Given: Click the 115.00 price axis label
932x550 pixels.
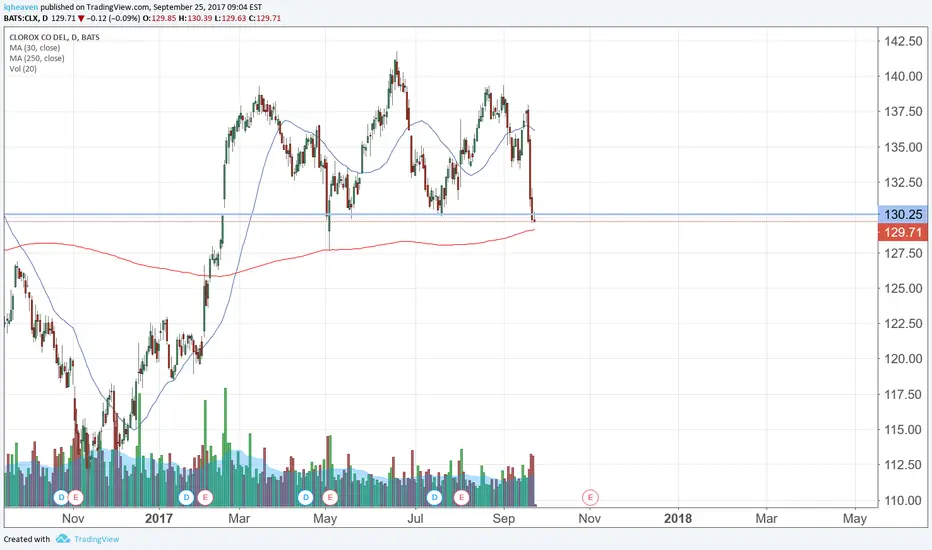Looking at the screenshot, I should (x=903, y=429).
